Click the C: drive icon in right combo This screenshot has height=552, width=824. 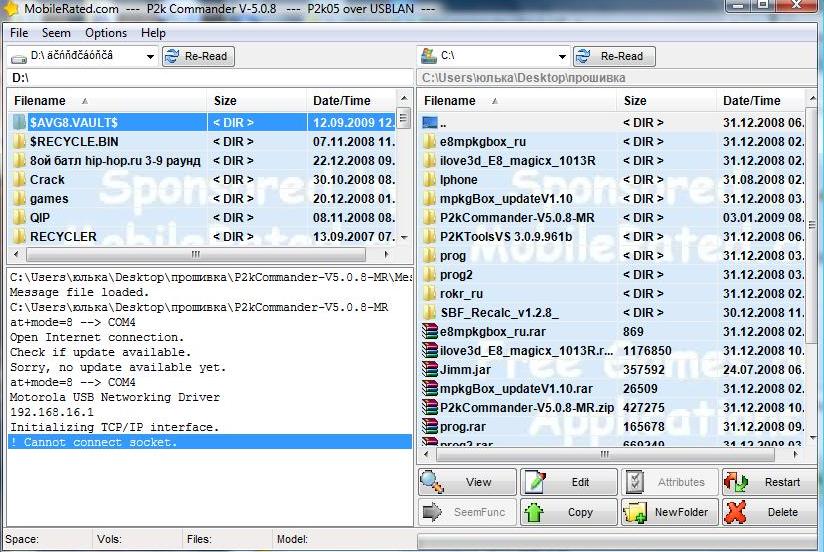point(429,56)
